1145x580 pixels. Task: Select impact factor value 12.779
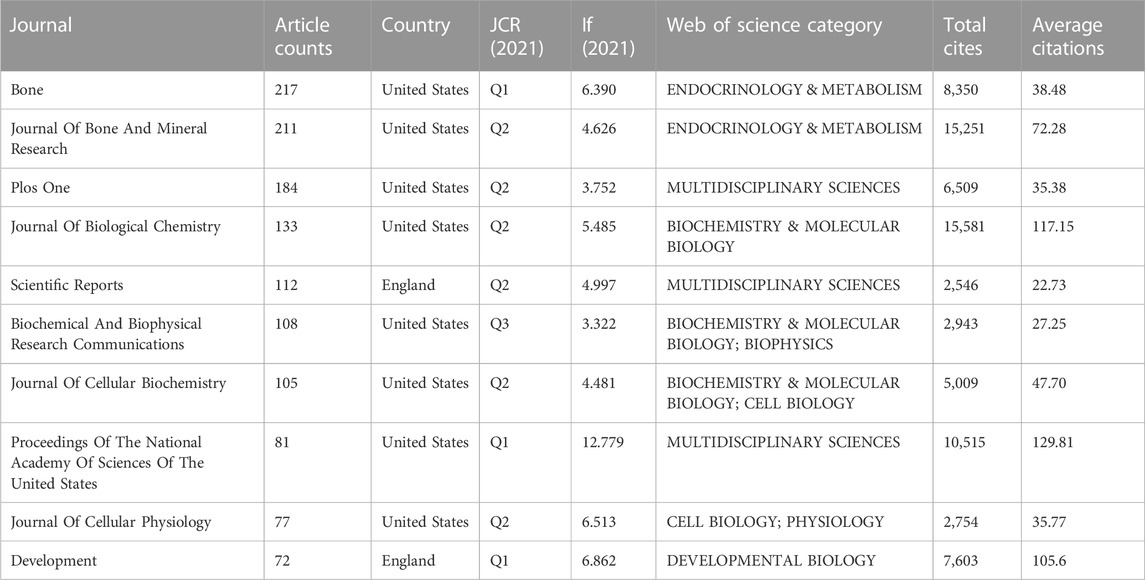pyautogui.click(x=603, y=443)
